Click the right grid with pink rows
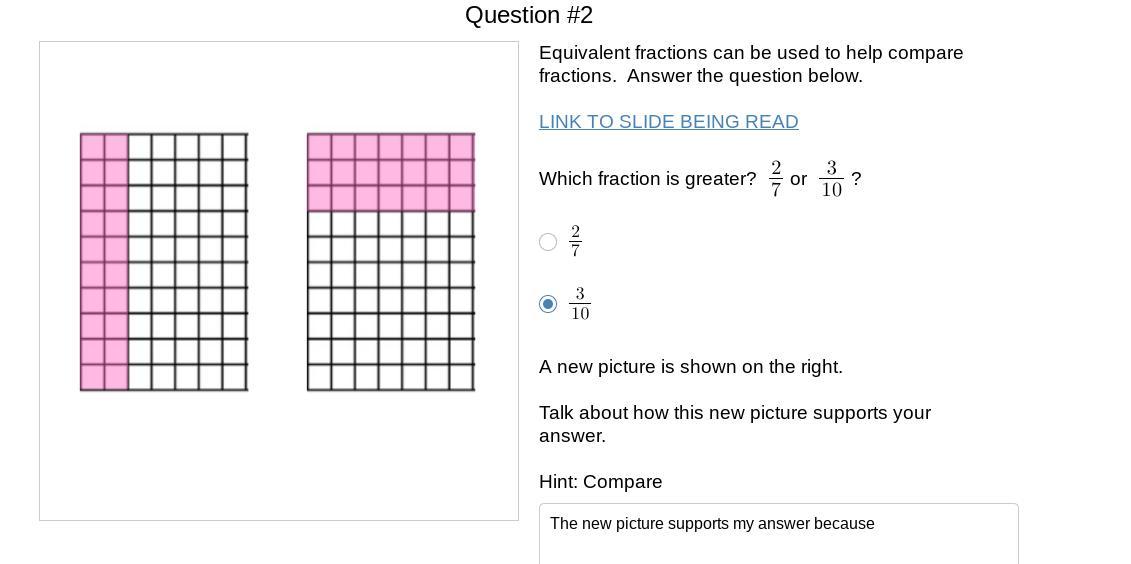 391,262
